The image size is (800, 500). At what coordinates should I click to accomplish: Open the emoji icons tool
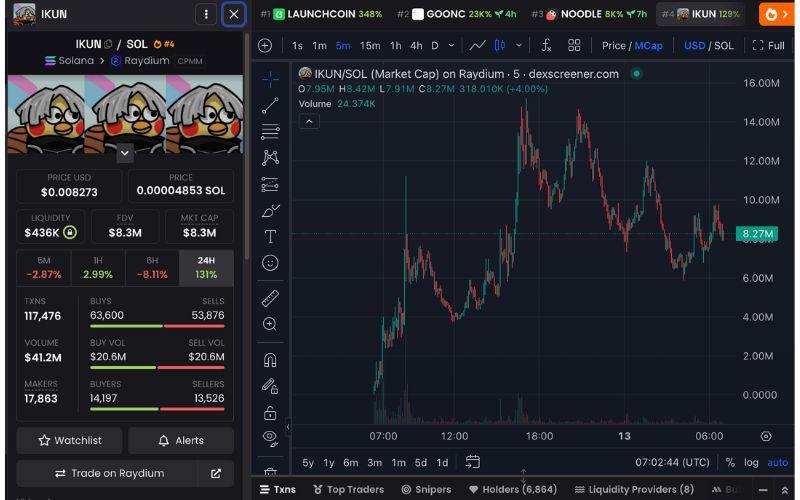point(270,263)
